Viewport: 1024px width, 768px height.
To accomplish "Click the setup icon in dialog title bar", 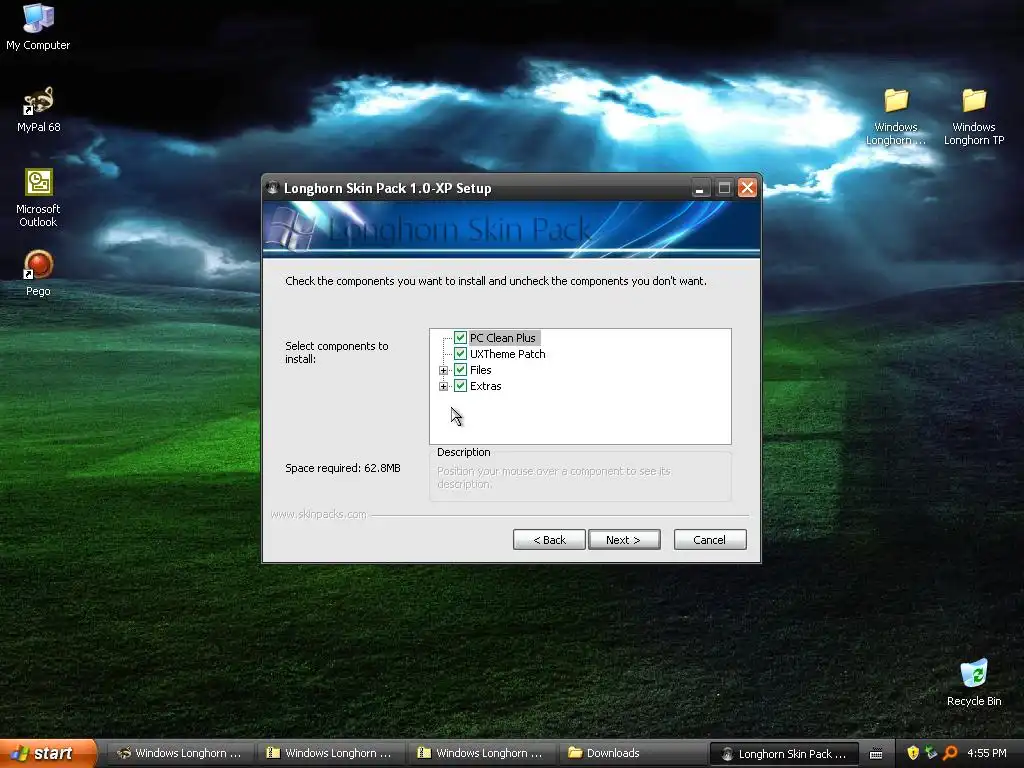I will point(272,188).
